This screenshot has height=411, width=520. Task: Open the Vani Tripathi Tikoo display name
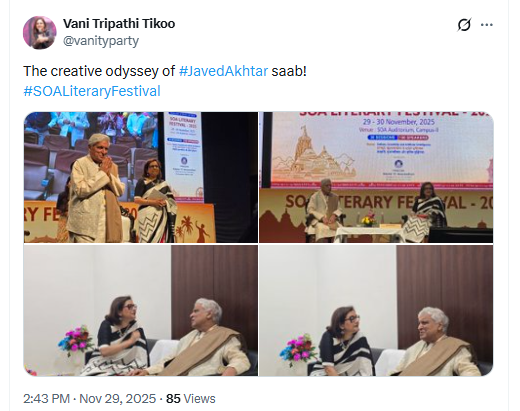119,24
